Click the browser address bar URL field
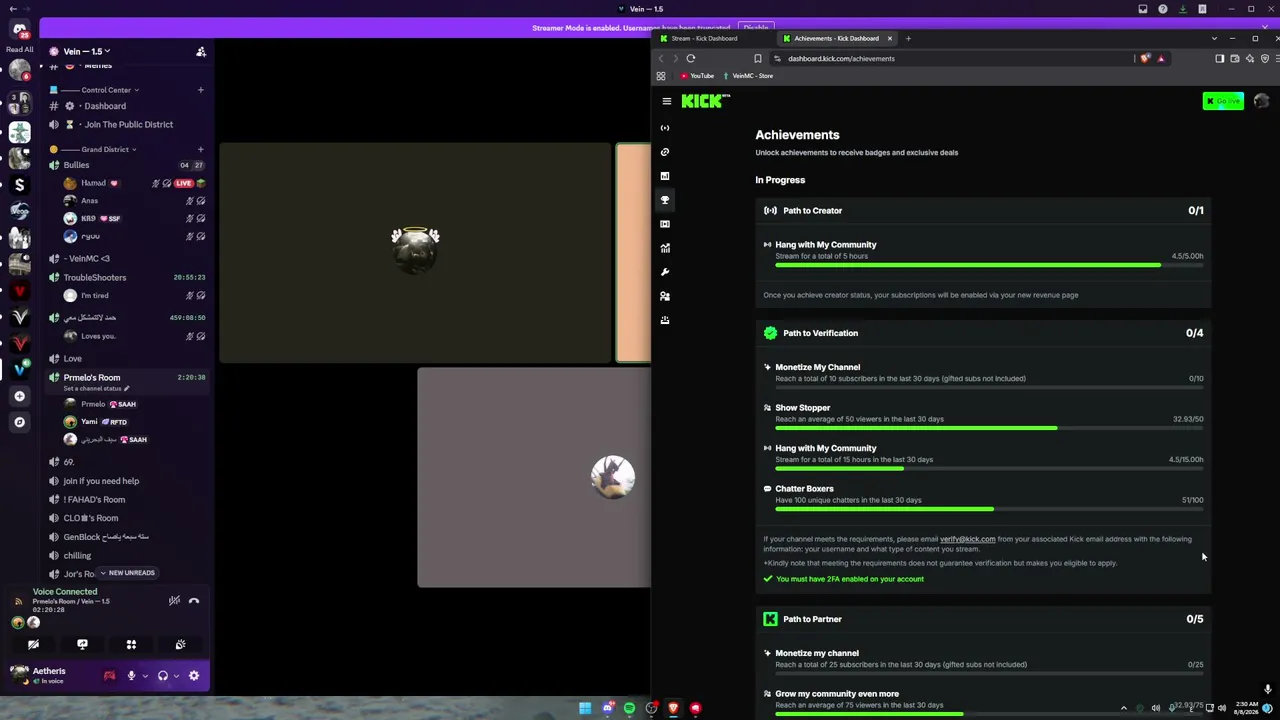Image resolution: width=1280 pixels, height=720 pixels. [950, 58]
